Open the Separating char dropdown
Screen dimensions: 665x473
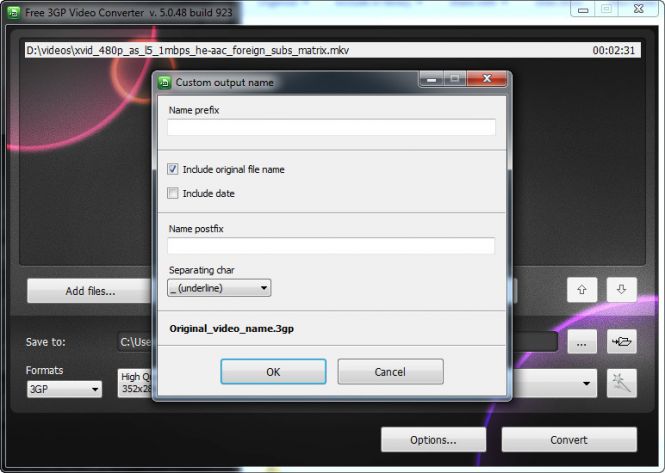pyautogui.click(x=218, y=288)
